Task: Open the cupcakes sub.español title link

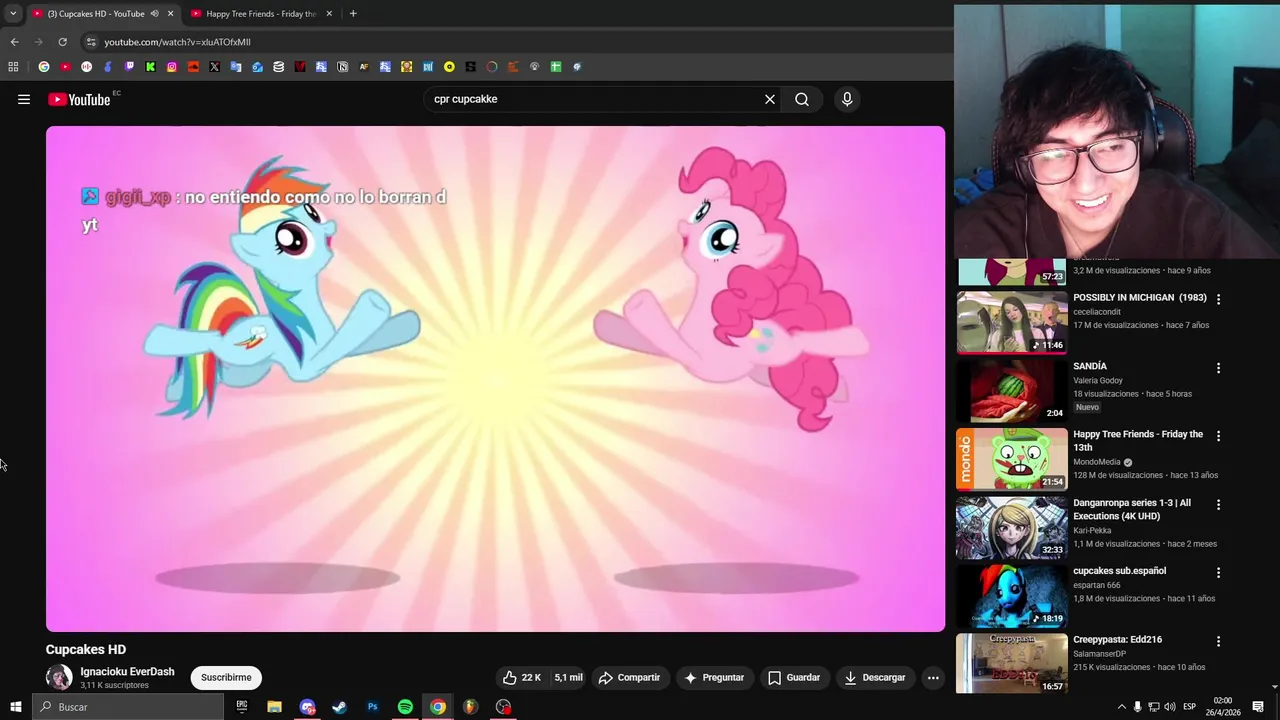Action: pyautogui.click(x=1119, y=571)
